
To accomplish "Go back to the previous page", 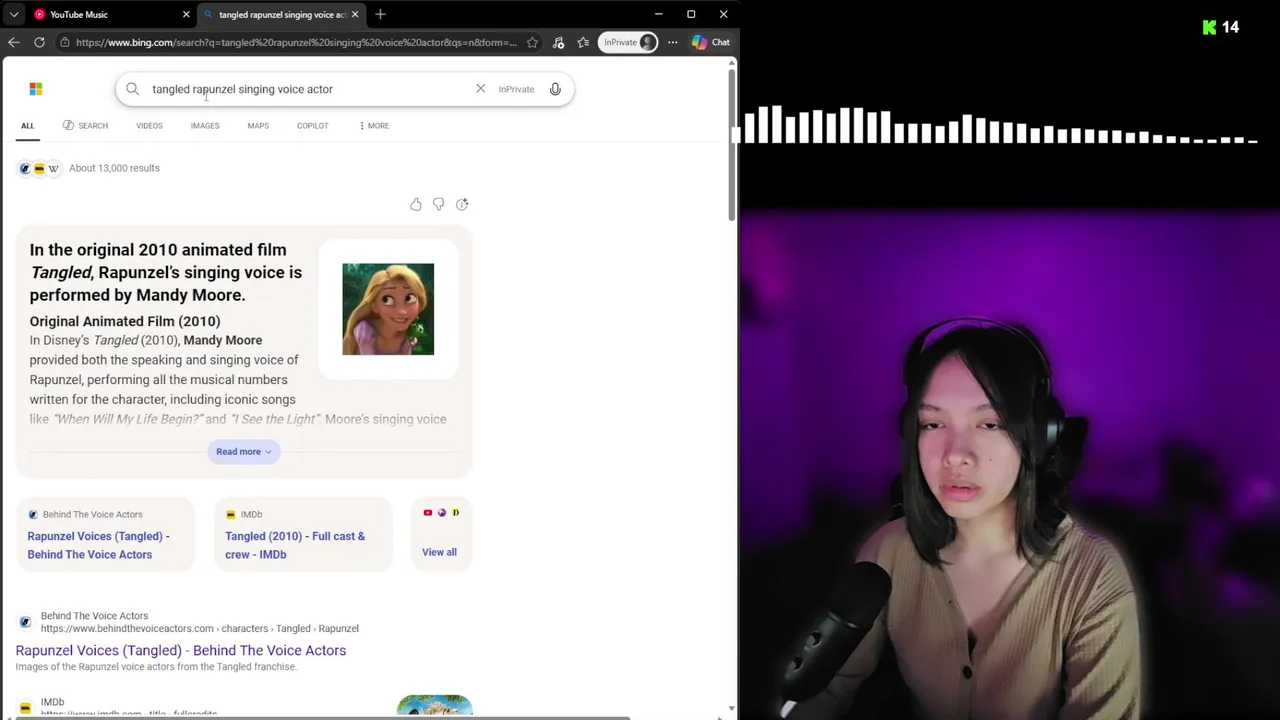I will coord(14,42).
